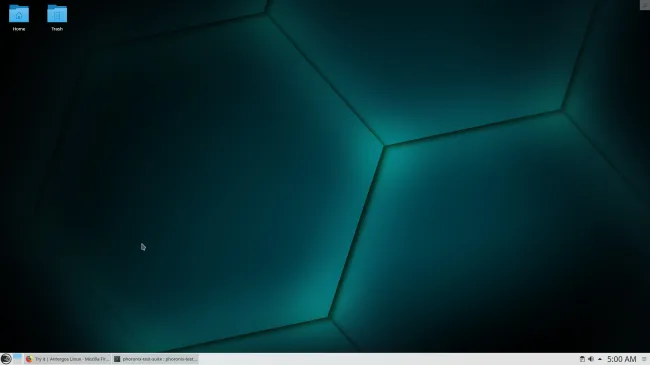Image resolution: width=650 pixels, height=365 pixels.
Task: Click hexagon edge junction on wallpaper
Action: coord(384,146)
